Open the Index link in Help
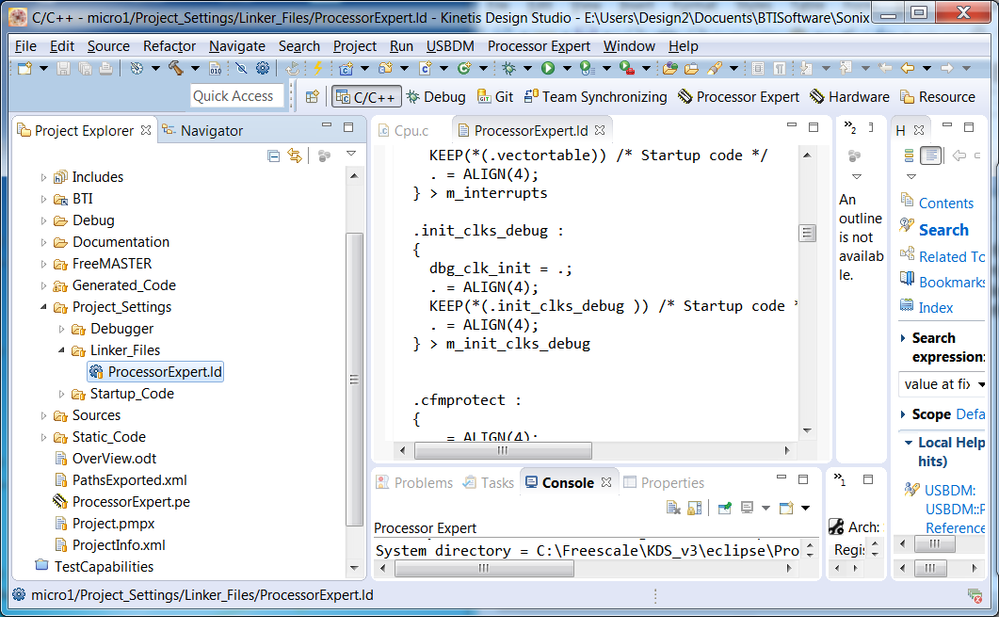 935,307
